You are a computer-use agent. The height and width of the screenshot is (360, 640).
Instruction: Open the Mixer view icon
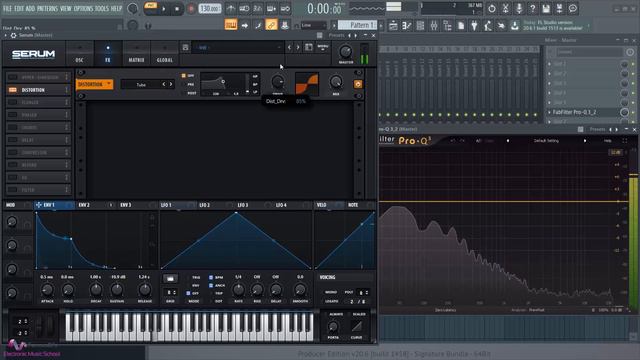434,26
